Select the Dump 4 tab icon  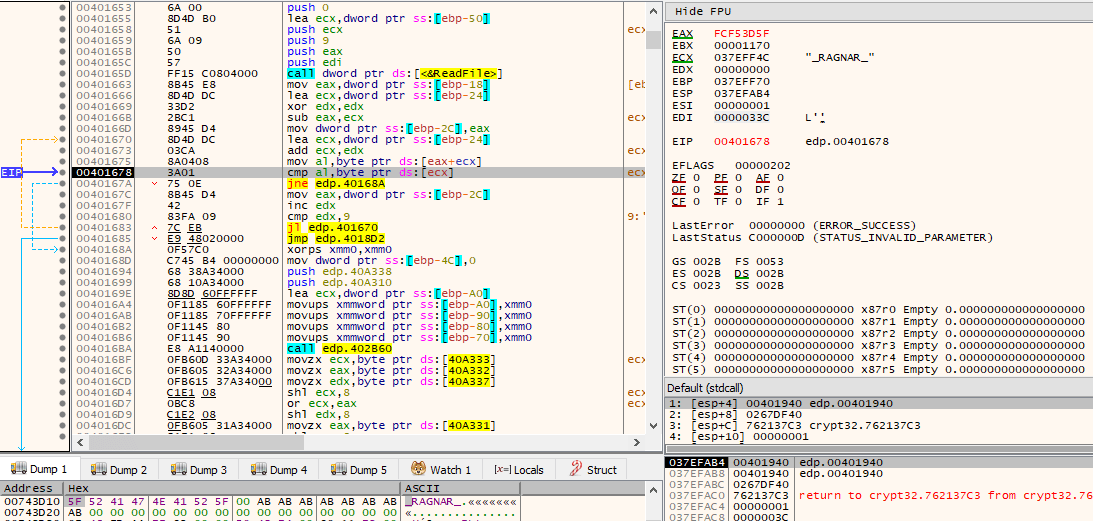point(259,469)
